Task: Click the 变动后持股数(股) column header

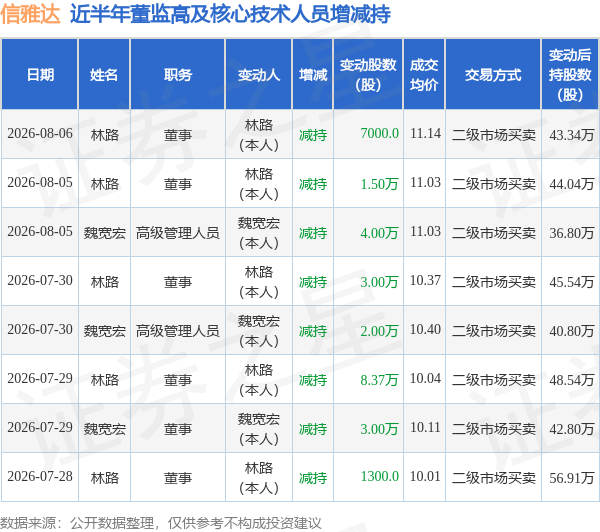Action: (570, 74)
